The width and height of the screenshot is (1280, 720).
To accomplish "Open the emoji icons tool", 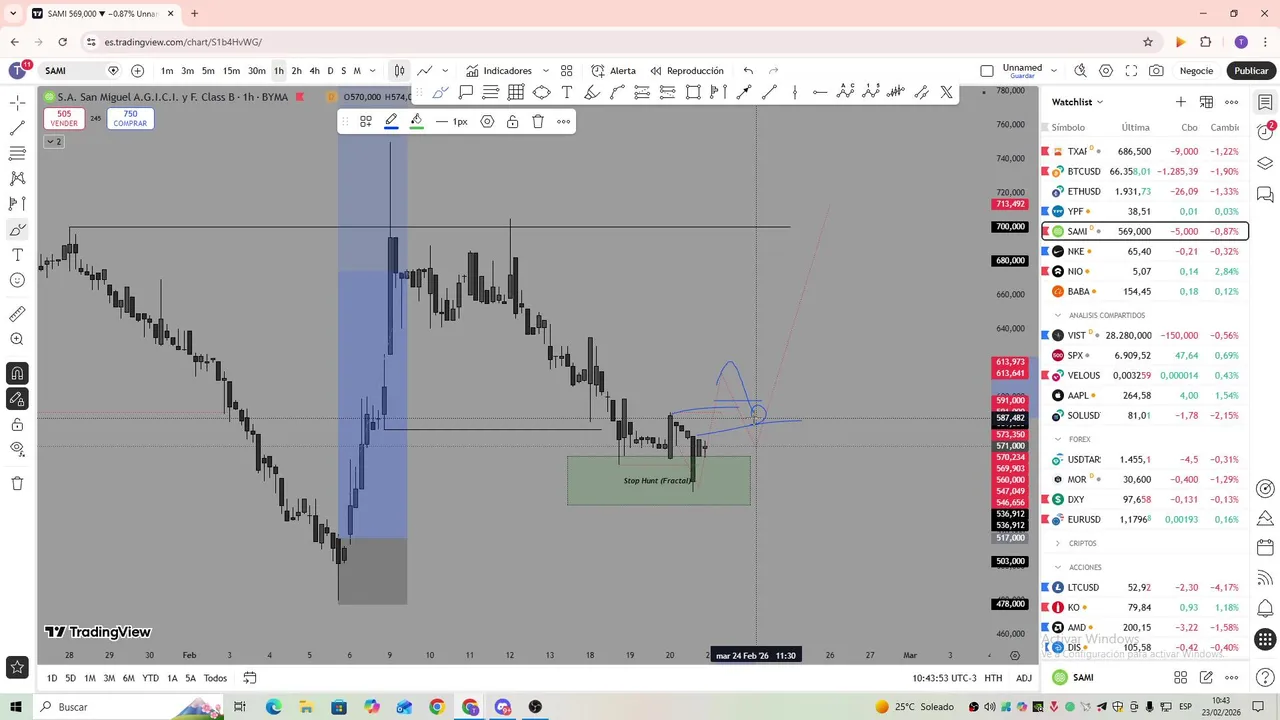I will pyautogui.click(x=18, y=280).
